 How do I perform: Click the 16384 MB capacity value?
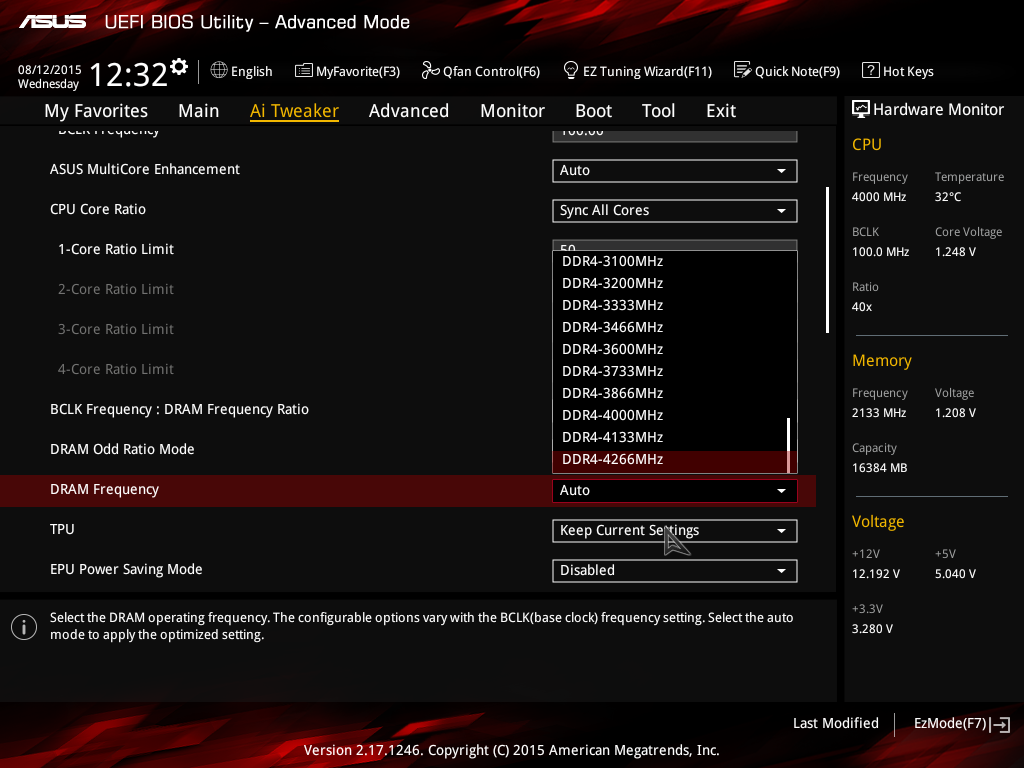(879, 468)
